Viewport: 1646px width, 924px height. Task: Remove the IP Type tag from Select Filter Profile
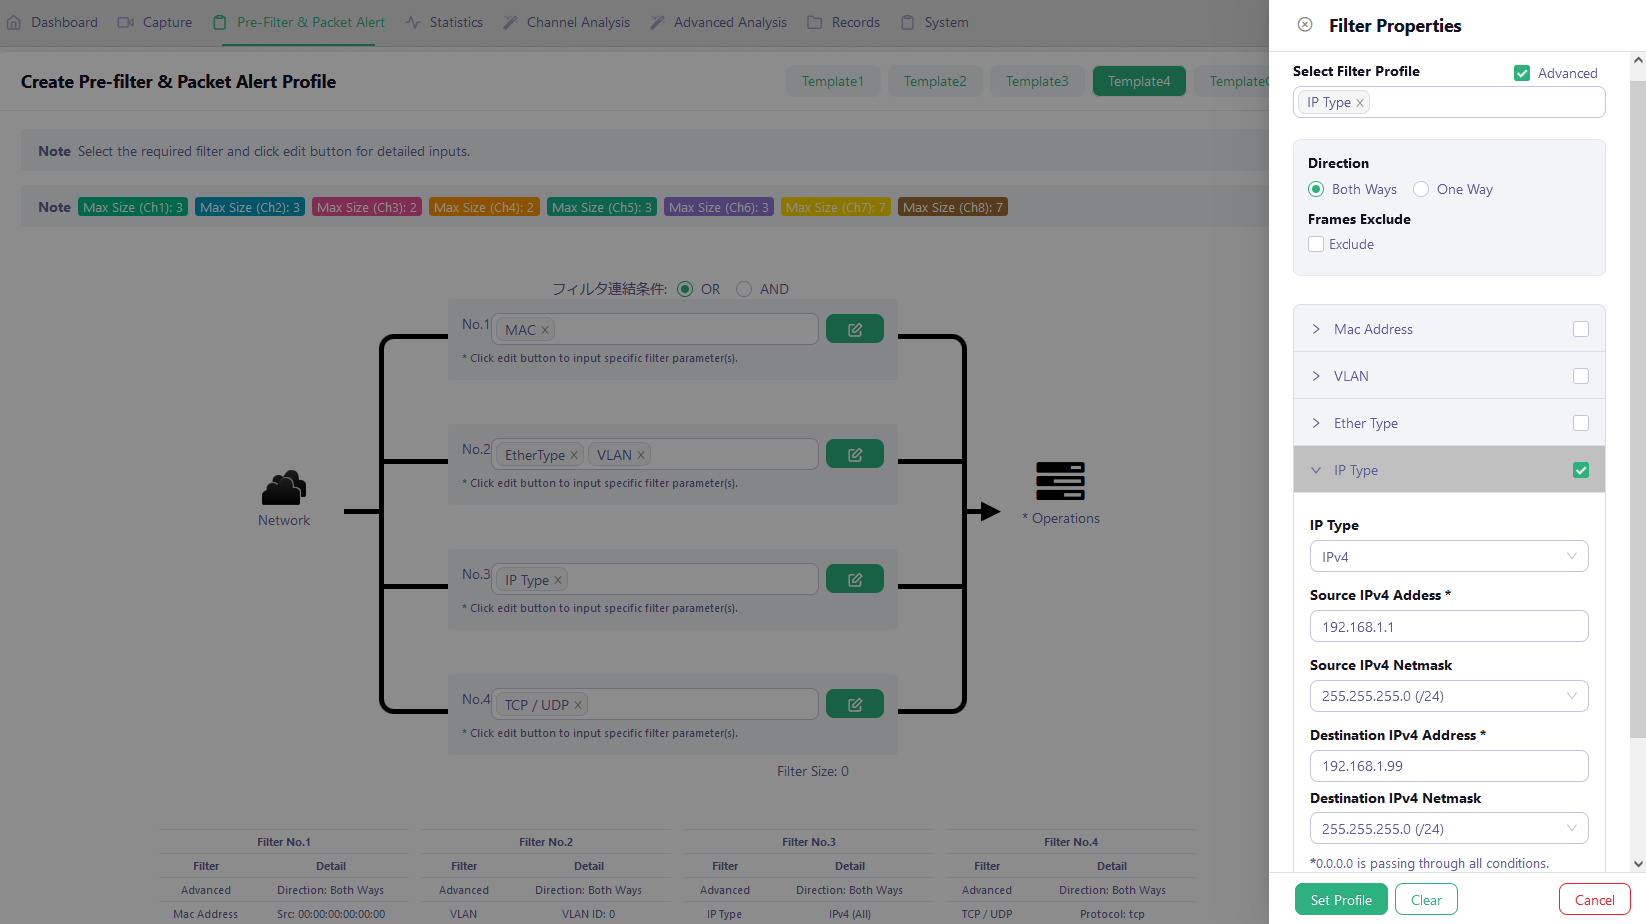(x=1360, y=103)
